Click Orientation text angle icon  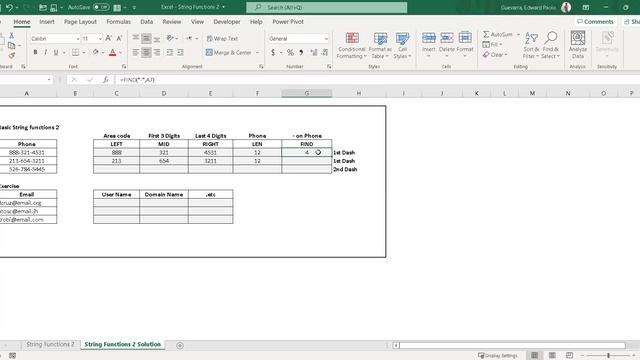coord(170,38)
